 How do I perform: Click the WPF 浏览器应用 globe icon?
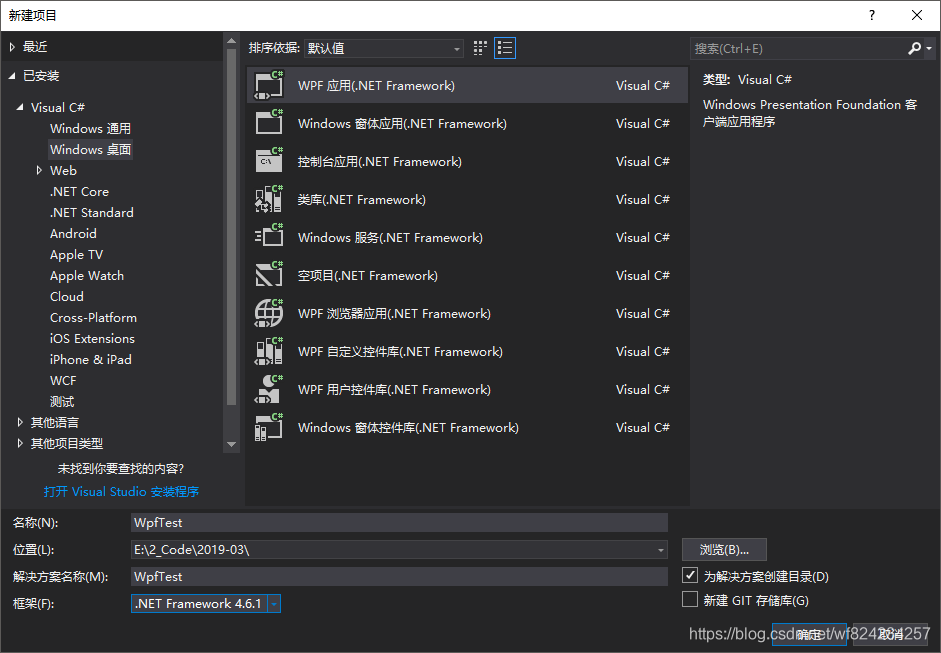[x=269, y=313]
